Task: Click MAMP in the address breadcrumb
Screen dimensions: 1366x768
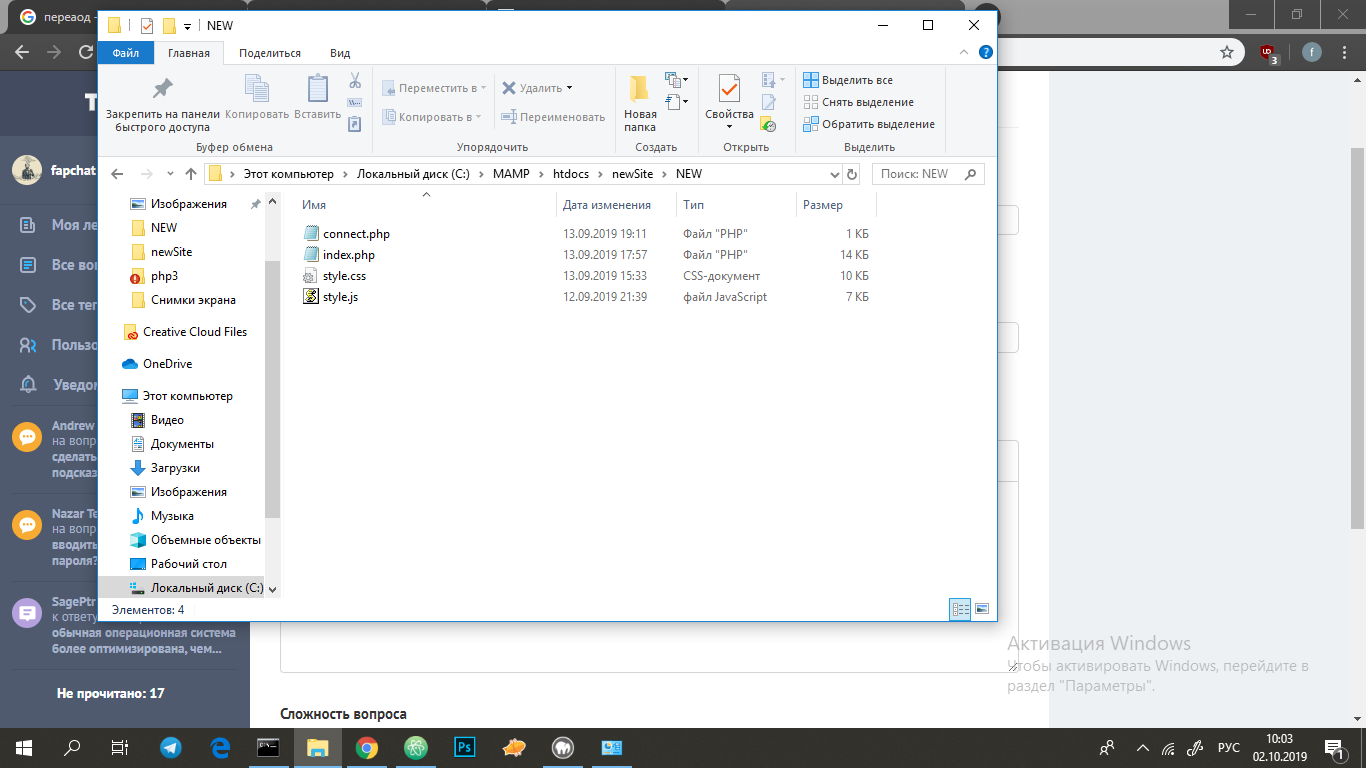Action: pos(512,174)
